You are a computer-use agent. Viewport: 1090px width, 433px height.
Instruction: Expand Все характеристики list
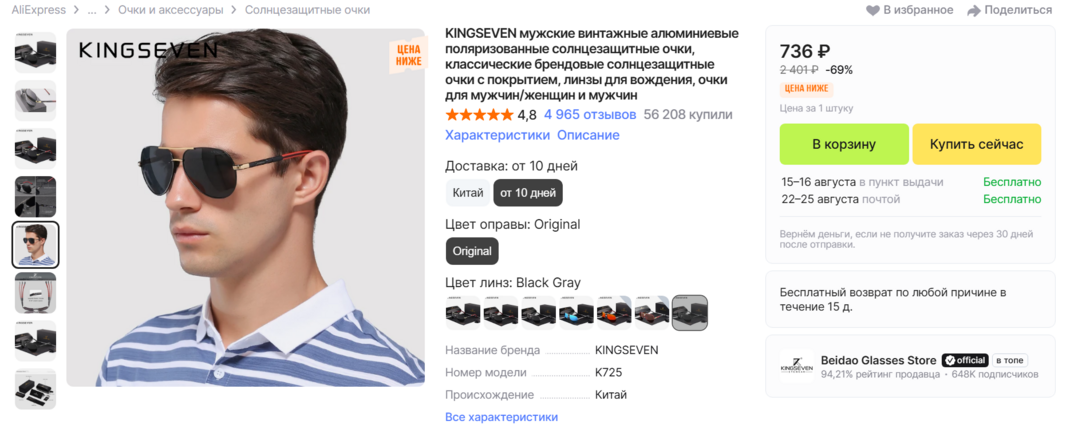pyautogui.click(x=501, y=417)
